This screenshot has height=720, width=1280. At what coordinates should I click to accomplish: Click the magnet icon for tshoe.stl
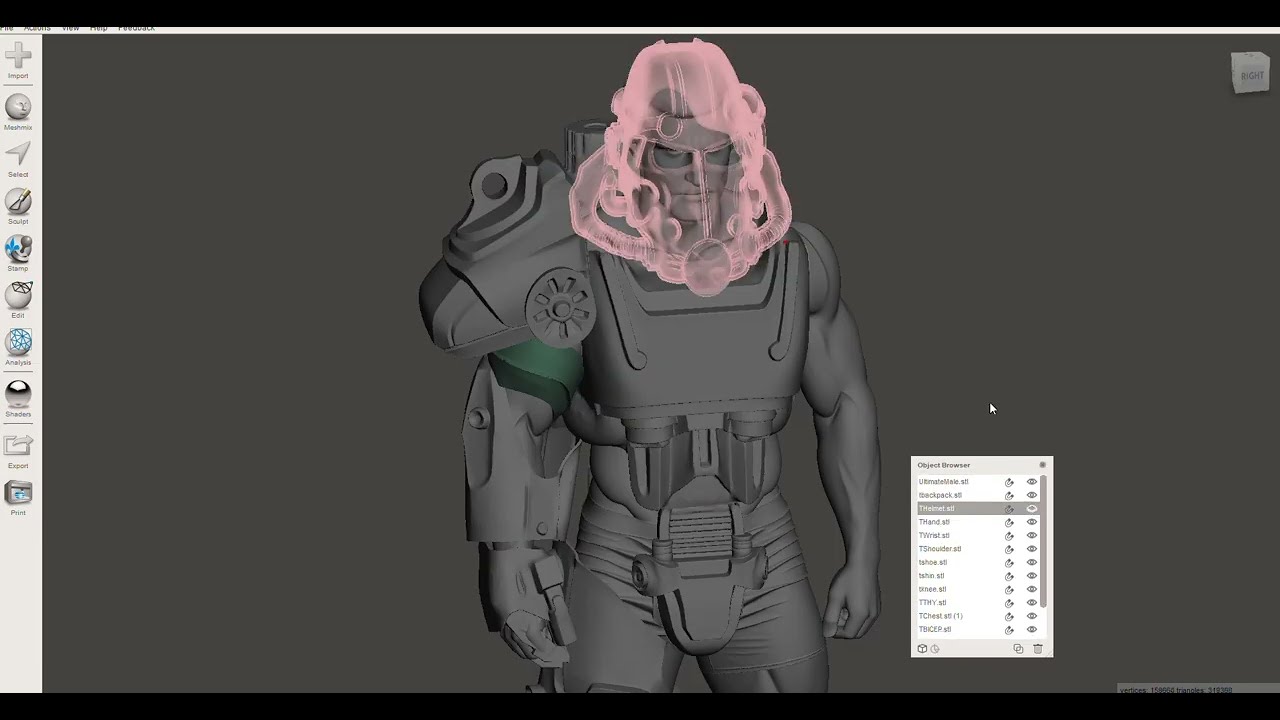pyautogui.click(x=1009, y=562)
